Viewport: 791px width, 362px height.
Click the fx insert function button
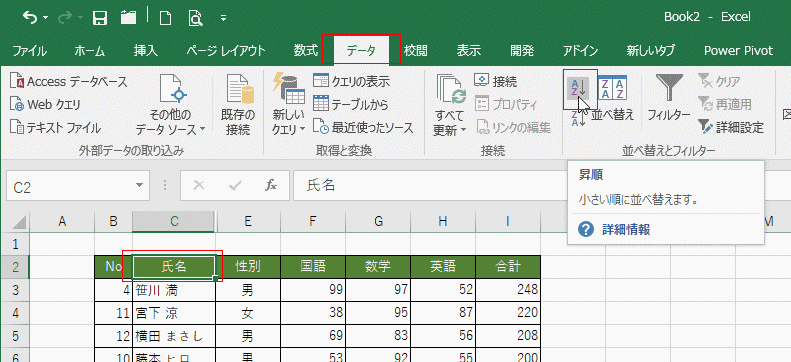pyautogui.click(x=271, y=186)
